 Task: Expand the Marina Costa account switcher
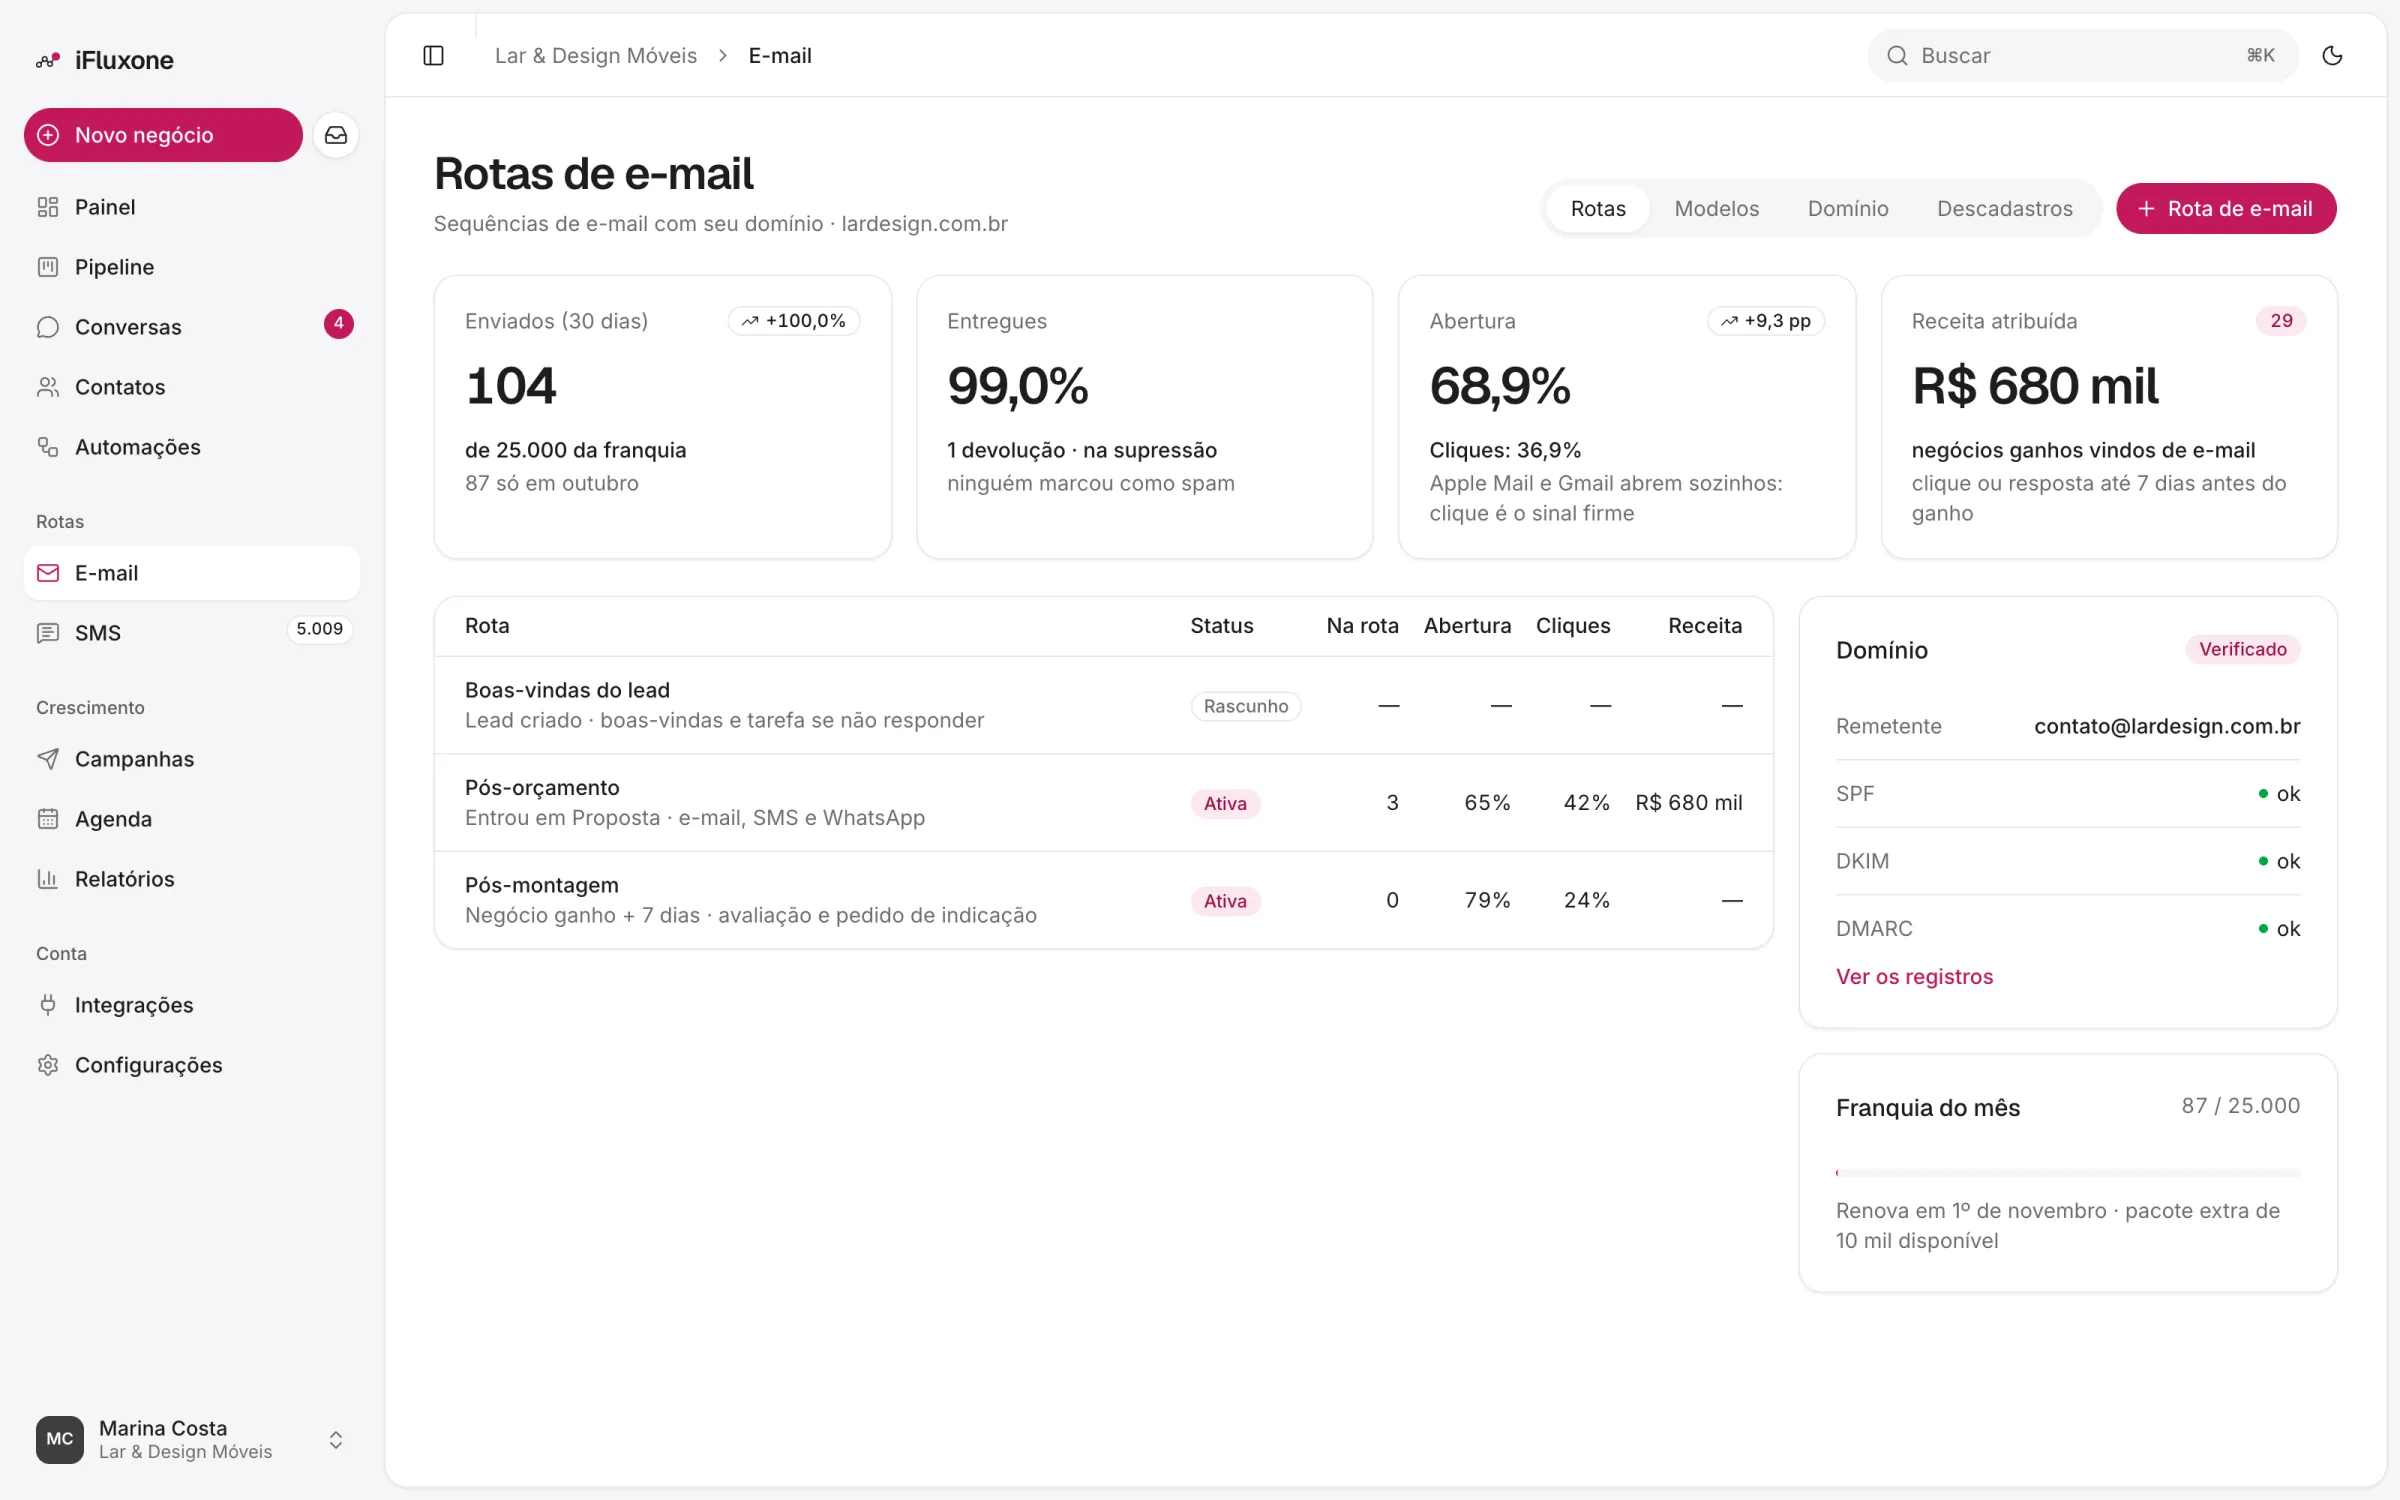point(336,1439)
